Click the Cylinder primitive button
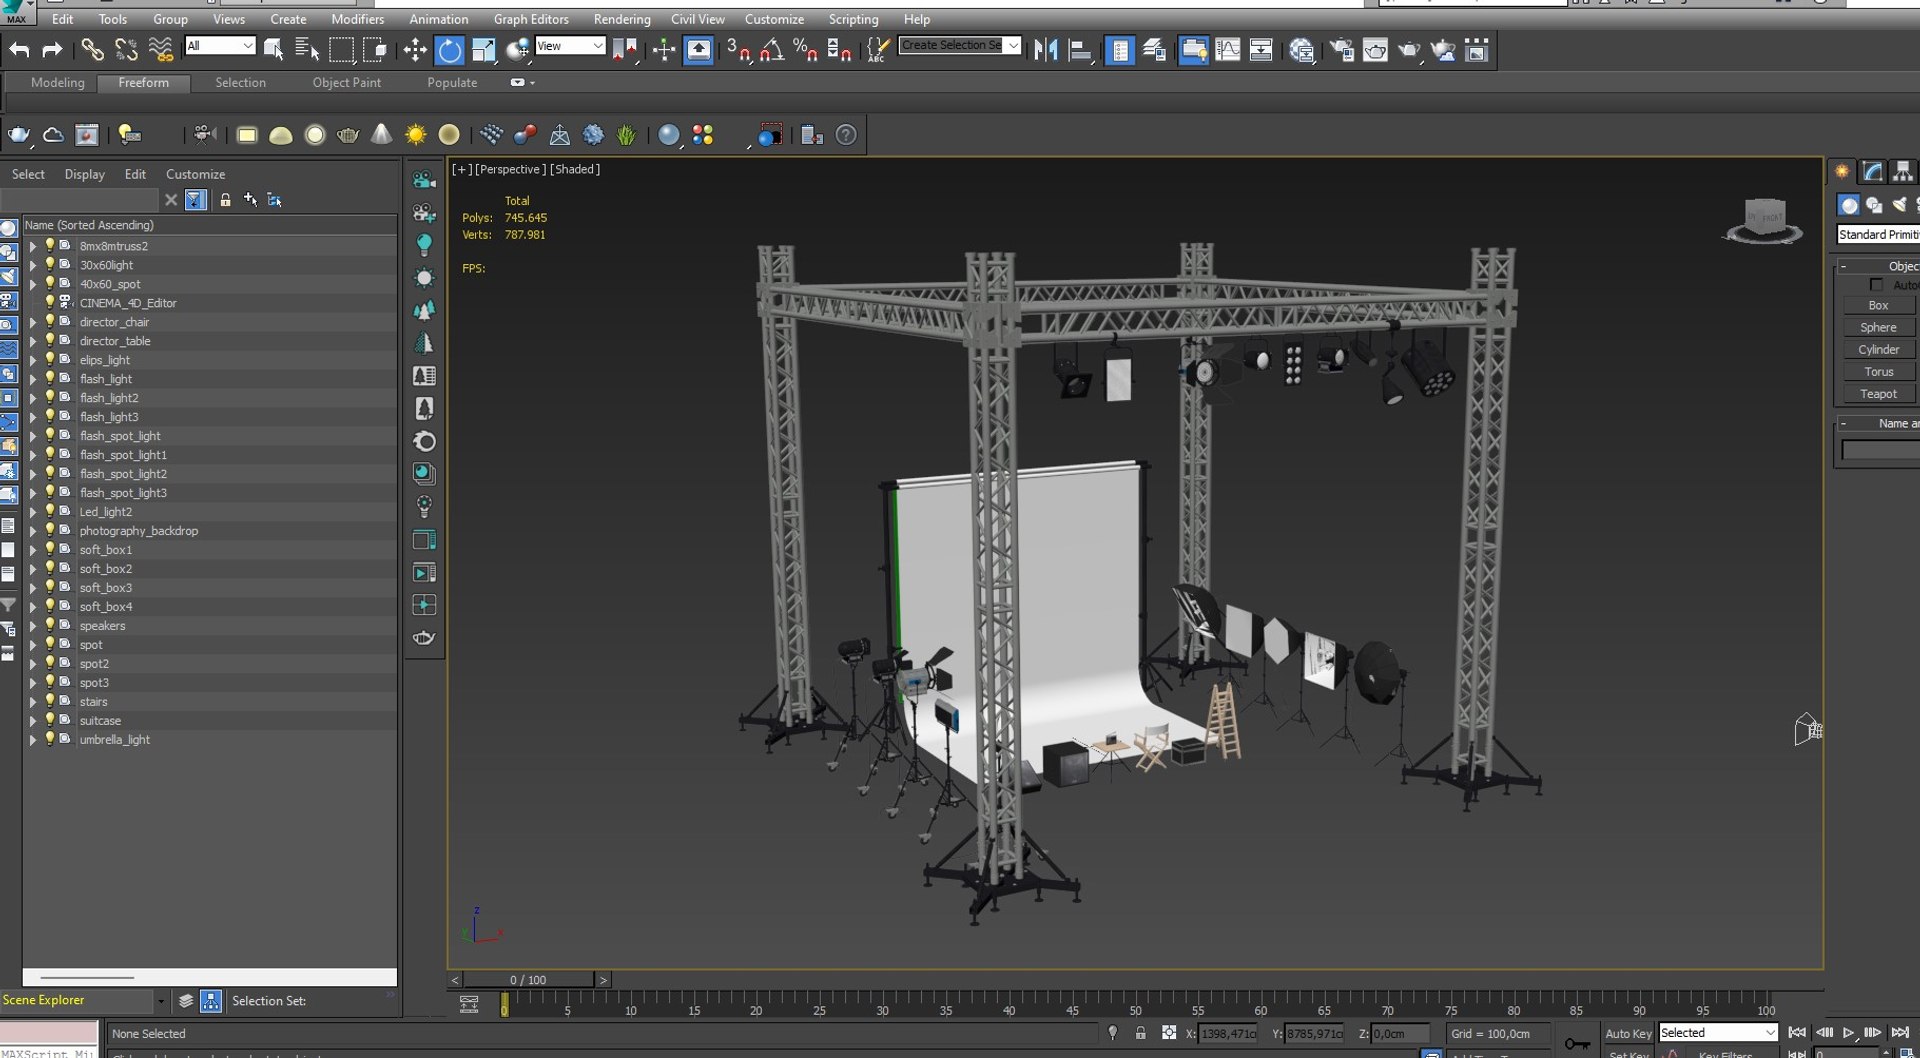The height and width of the screenshot is (1058, 1920). (x=1878, y=350)
